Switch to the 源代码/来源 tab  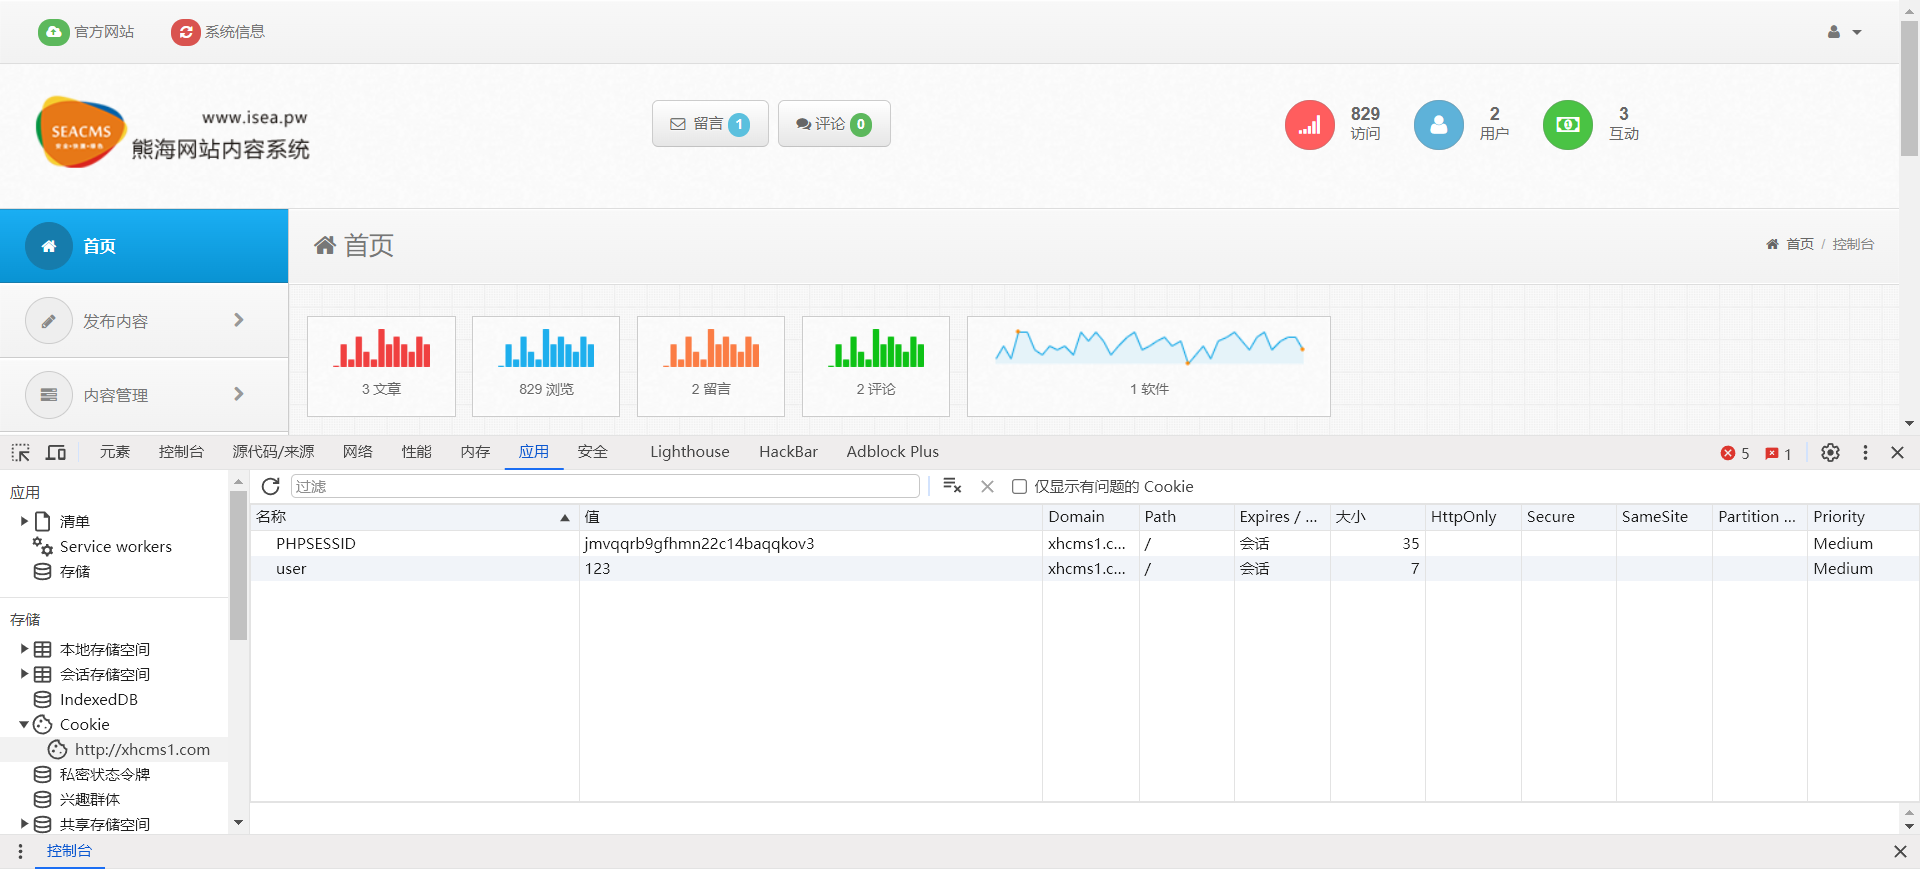point(273,452)
